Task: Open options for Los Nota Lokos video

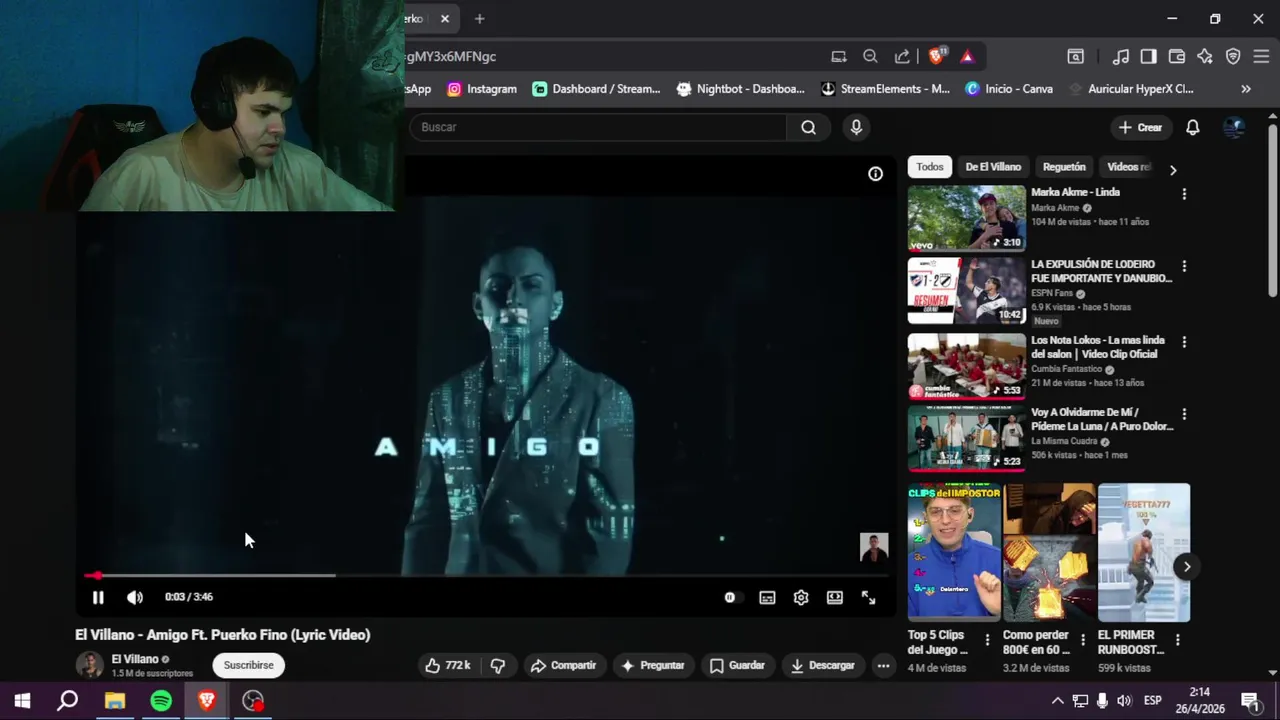Action: pos(1184,342)
